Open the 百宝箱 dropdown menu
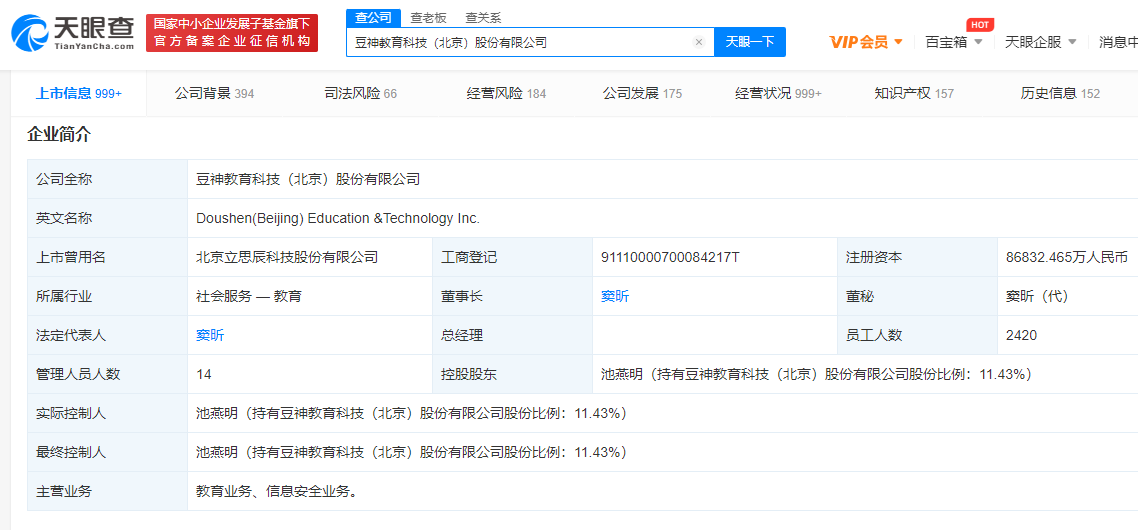Screen dimensions: 1138x530 pos(953,42)
